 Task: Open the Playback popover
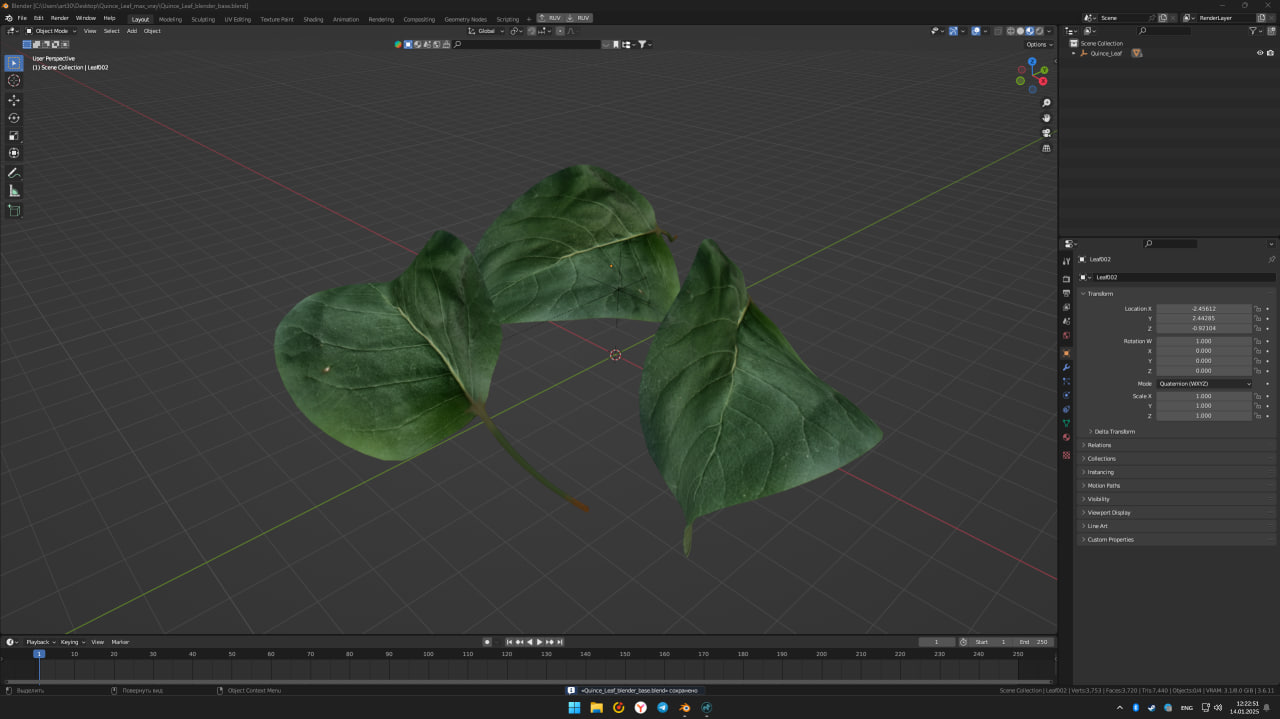point(39,642)
